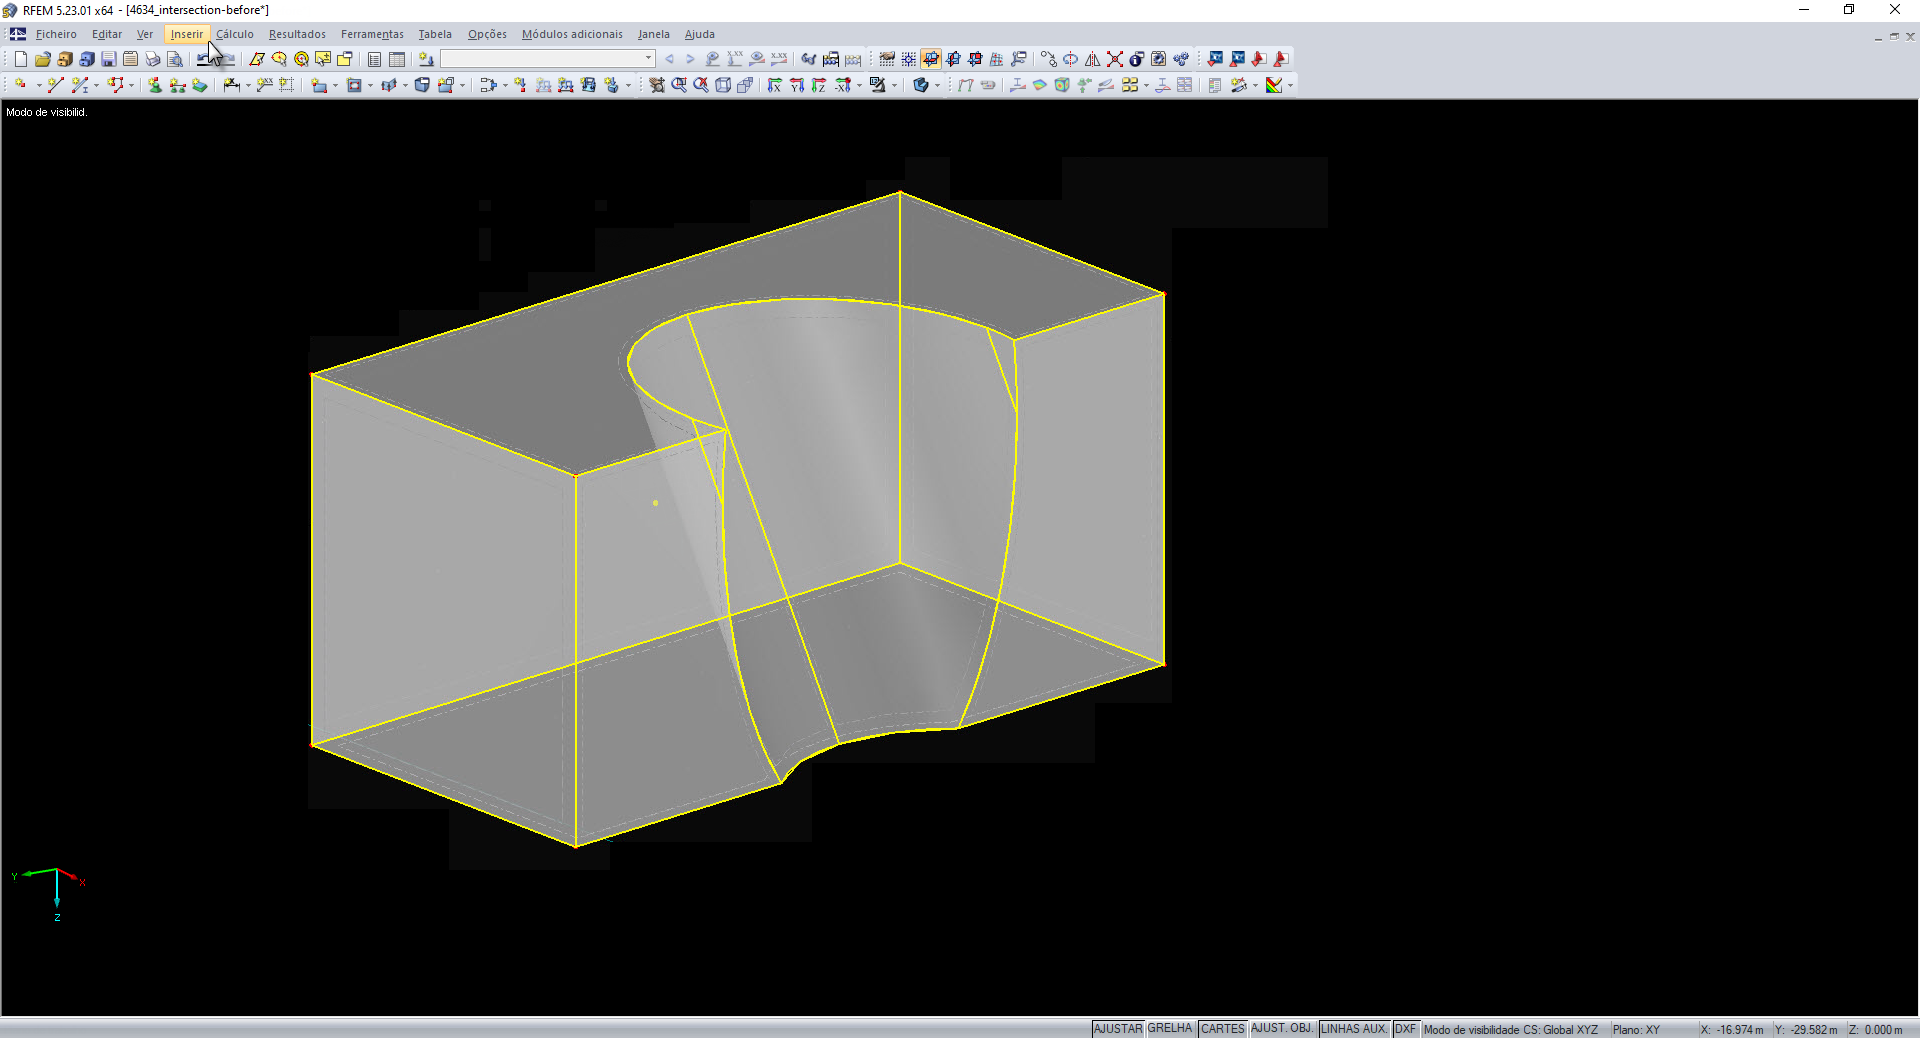Restore the inner document window
This screenshot has width=1920, height=1038.
tap(1894, 36)
